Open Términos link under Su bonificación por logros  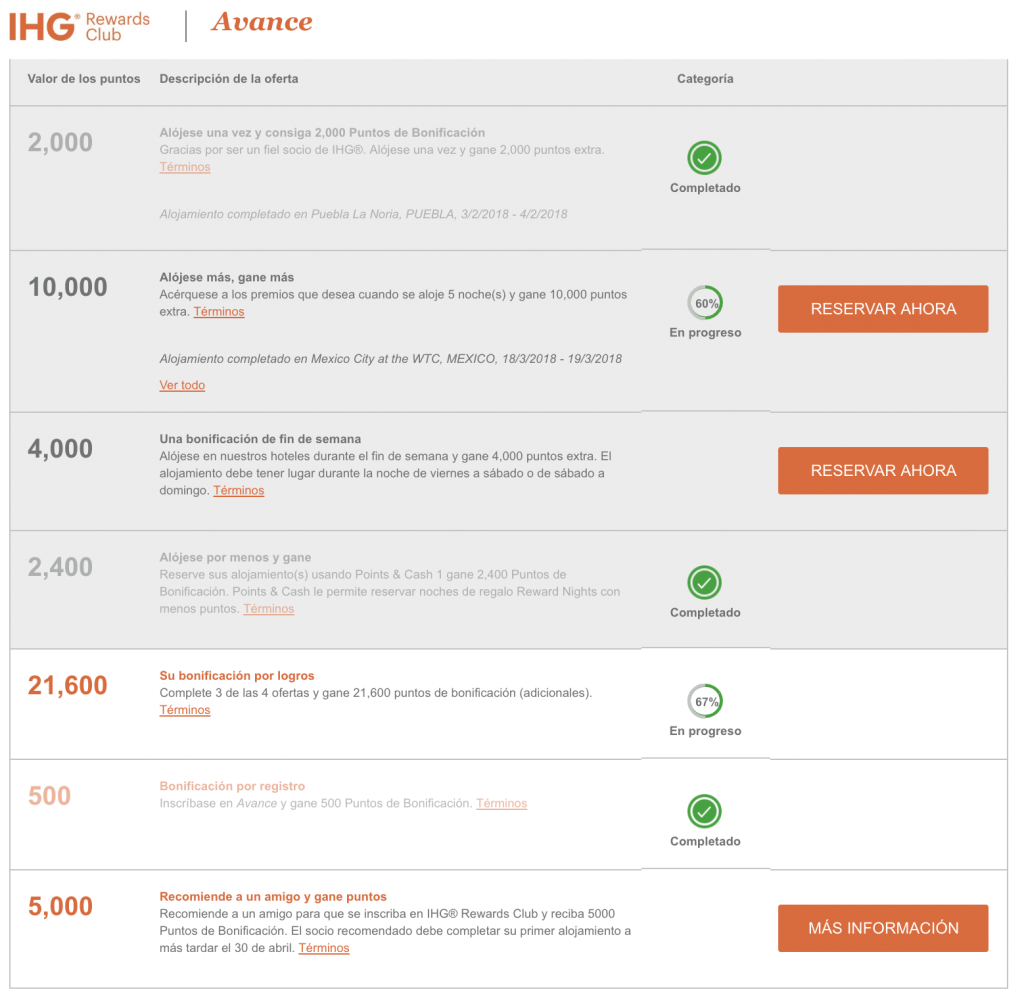point(185,710)
